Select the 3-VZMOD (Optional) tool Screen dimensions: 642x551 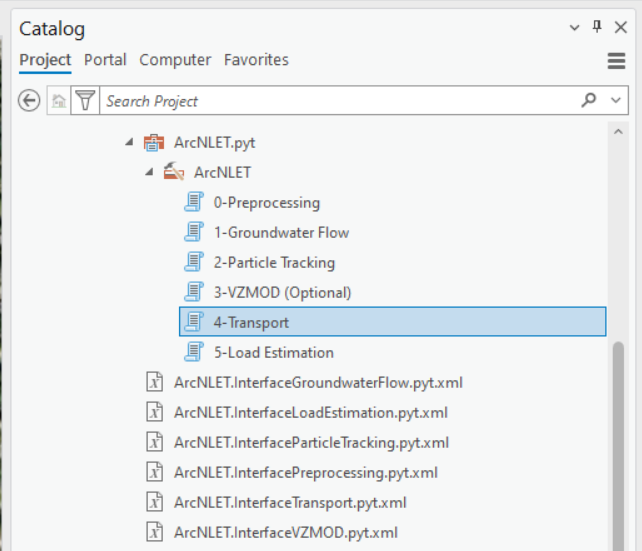(x=283, y=293)
